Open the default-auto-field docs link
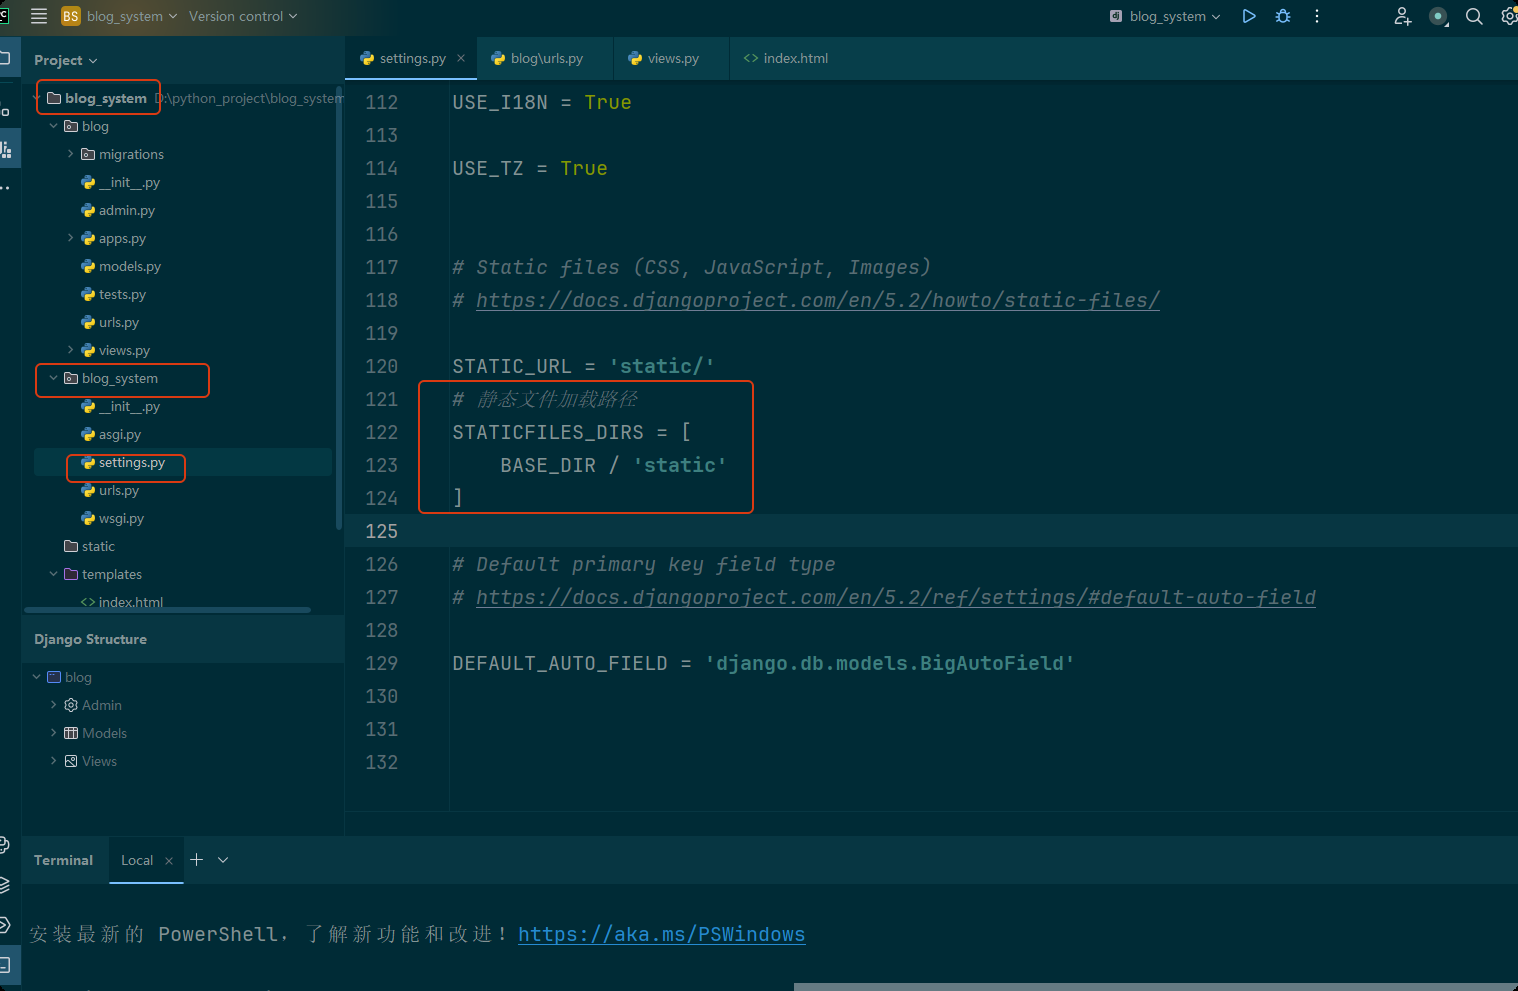 pos(895,597)
